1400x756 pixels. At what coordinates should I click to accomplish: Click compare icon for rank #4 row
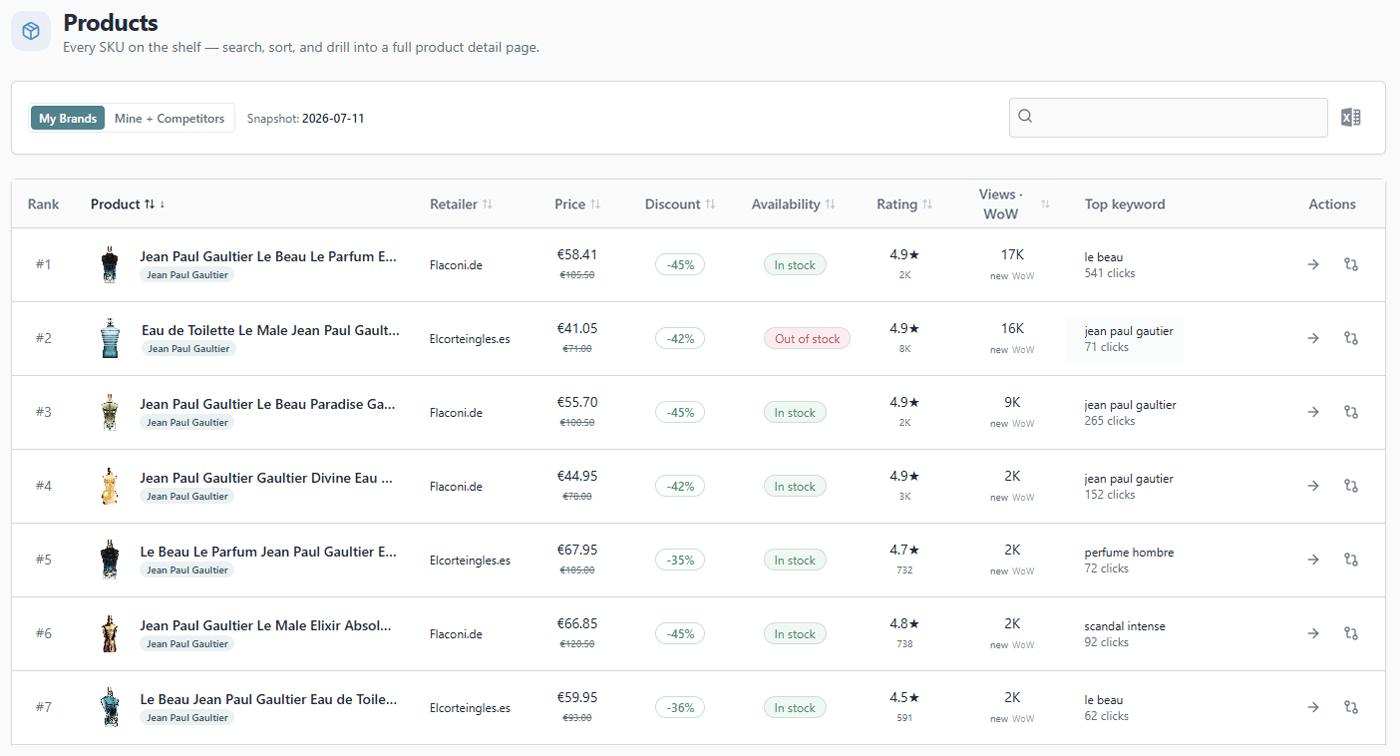point(1351,486)
